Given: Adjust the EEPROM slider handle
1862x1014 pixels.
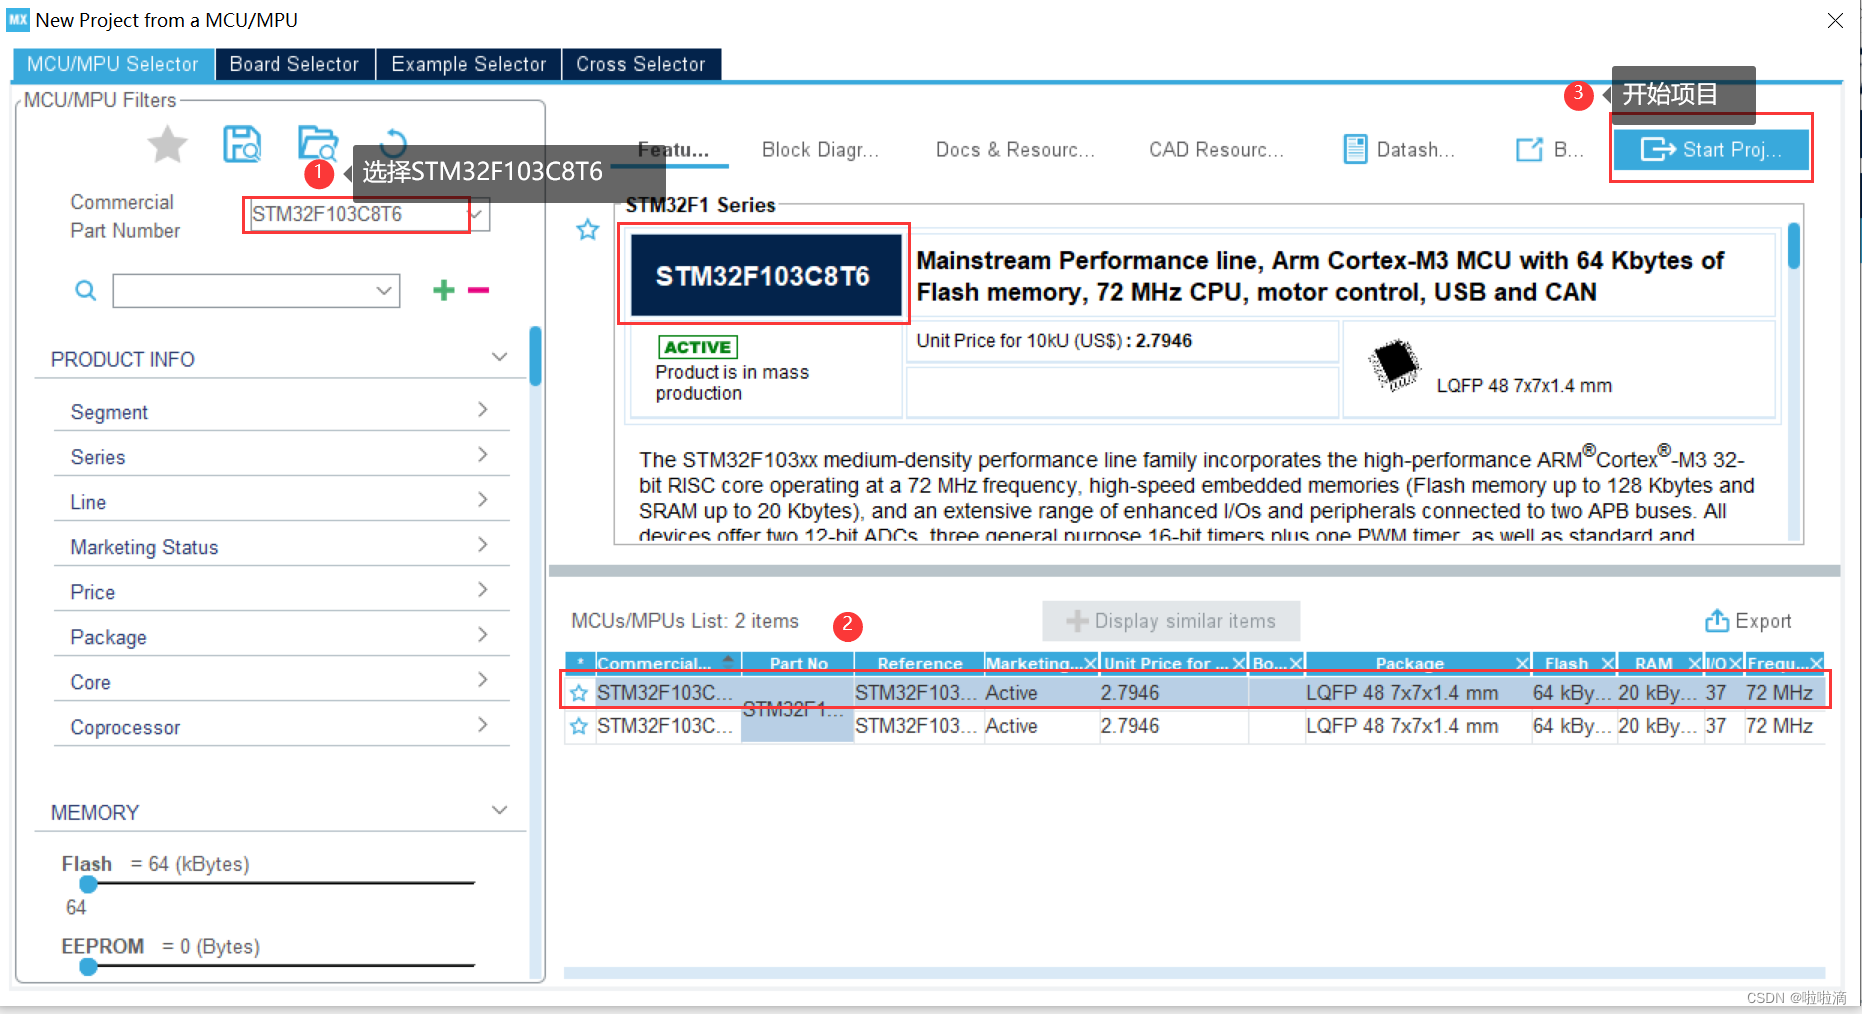Looking at the screenshot, I should click(89, 967).
